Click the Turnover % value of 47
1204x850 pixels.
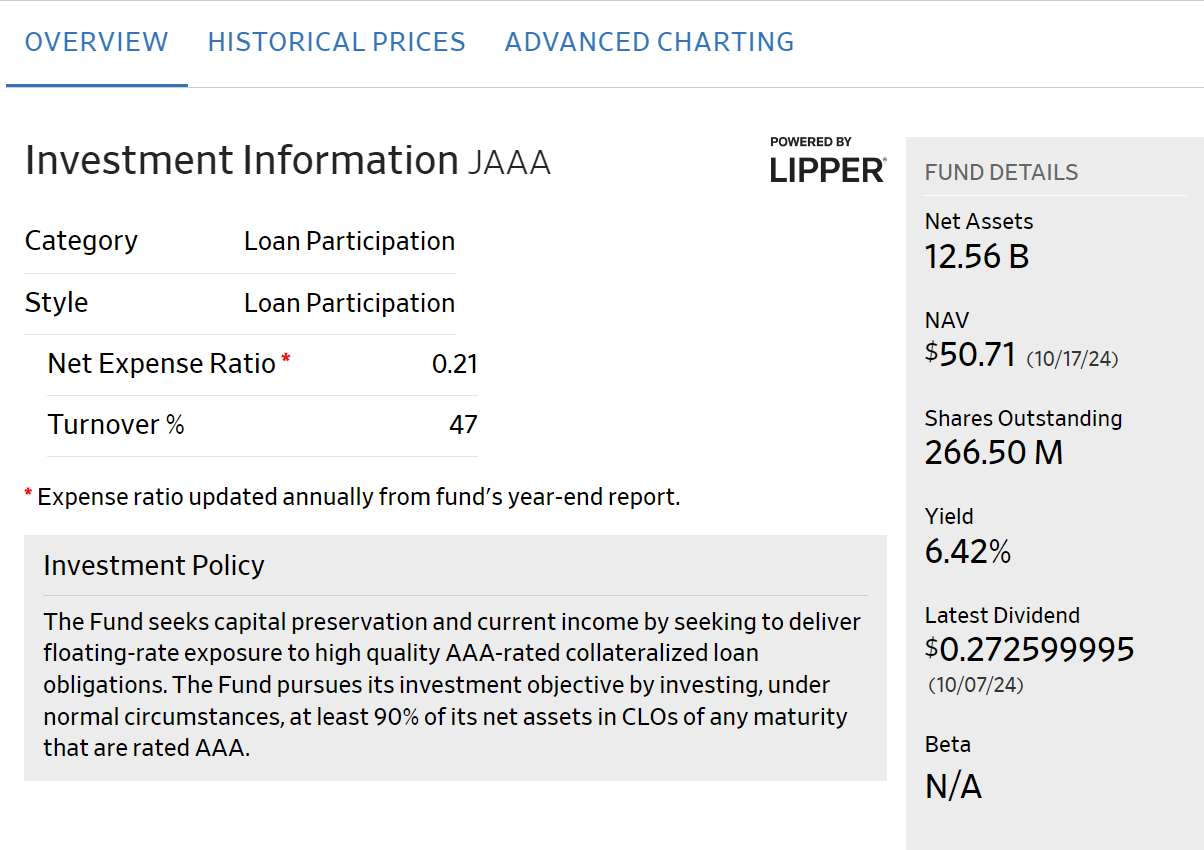click(x=464, y=424)
